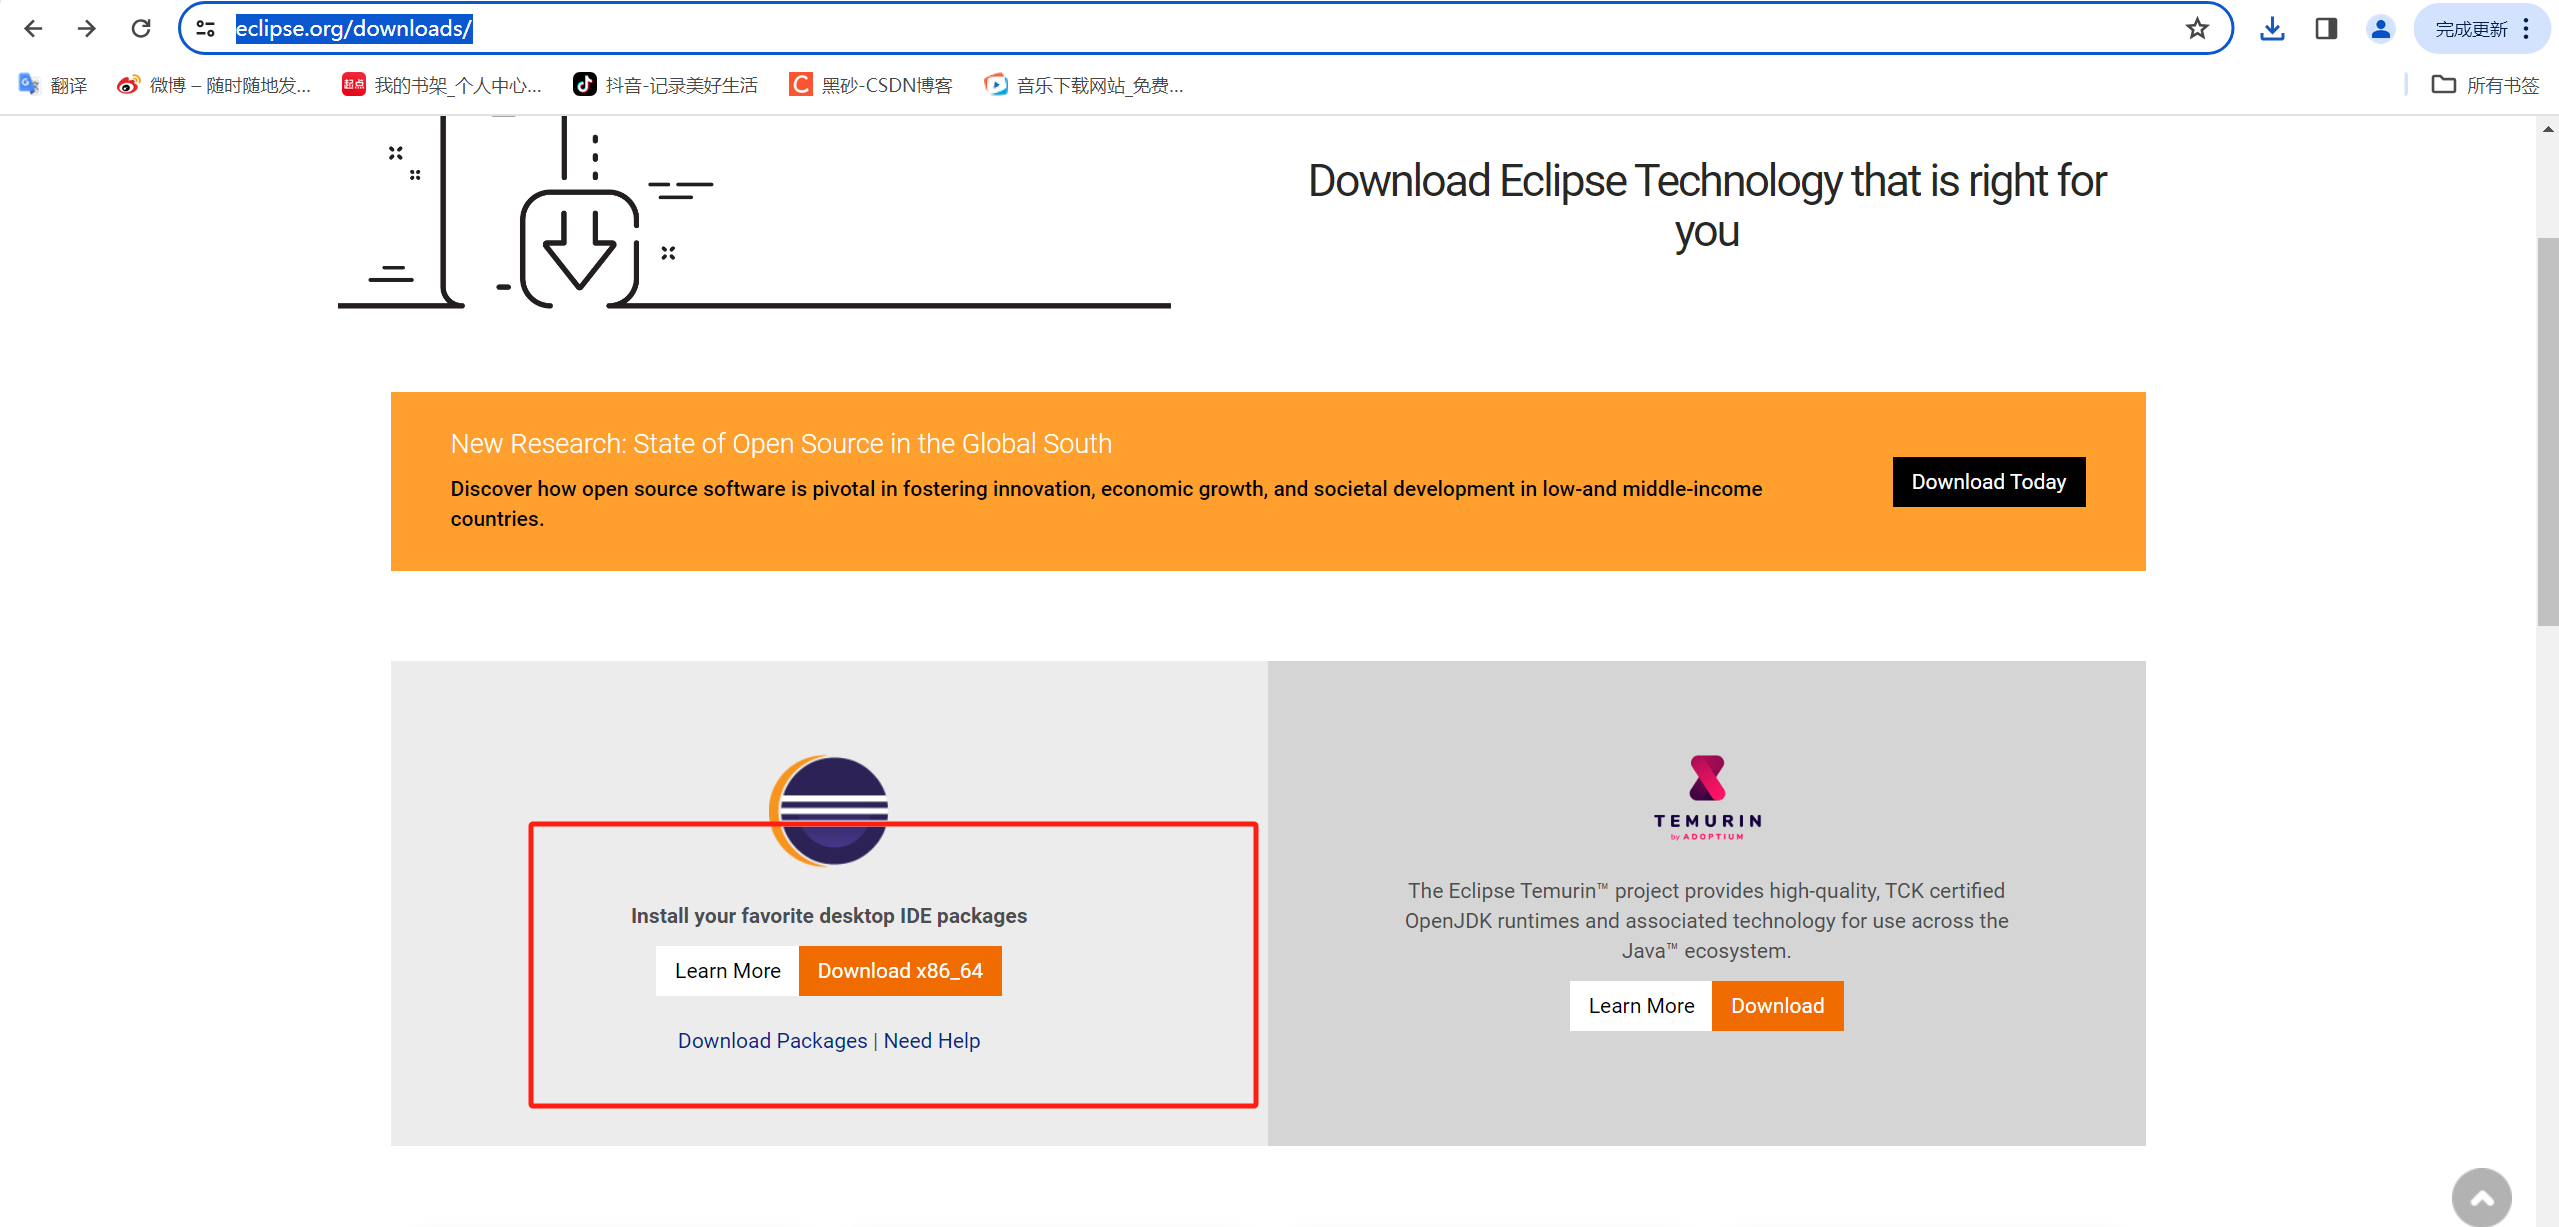Click the browser back arrow
The width and height of the screenshot is (2559, 1227).
(33, 28)
